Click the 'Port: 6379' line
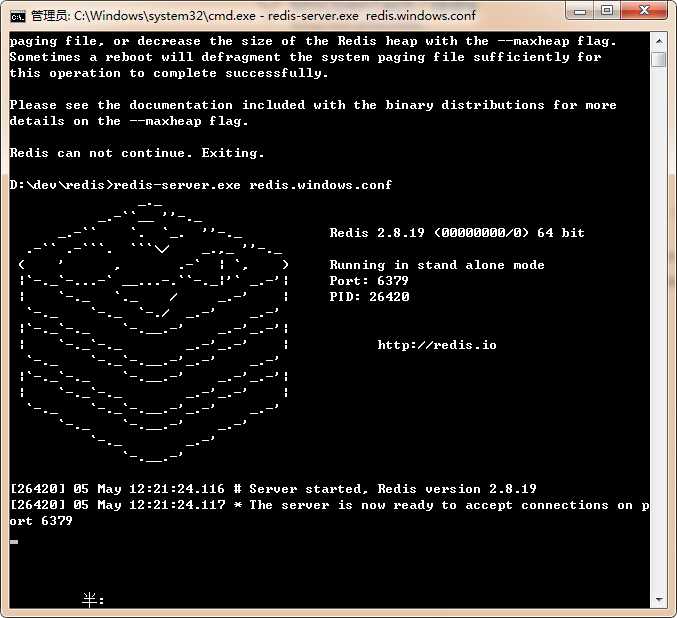Screen dimensions: 677x618 369,281
